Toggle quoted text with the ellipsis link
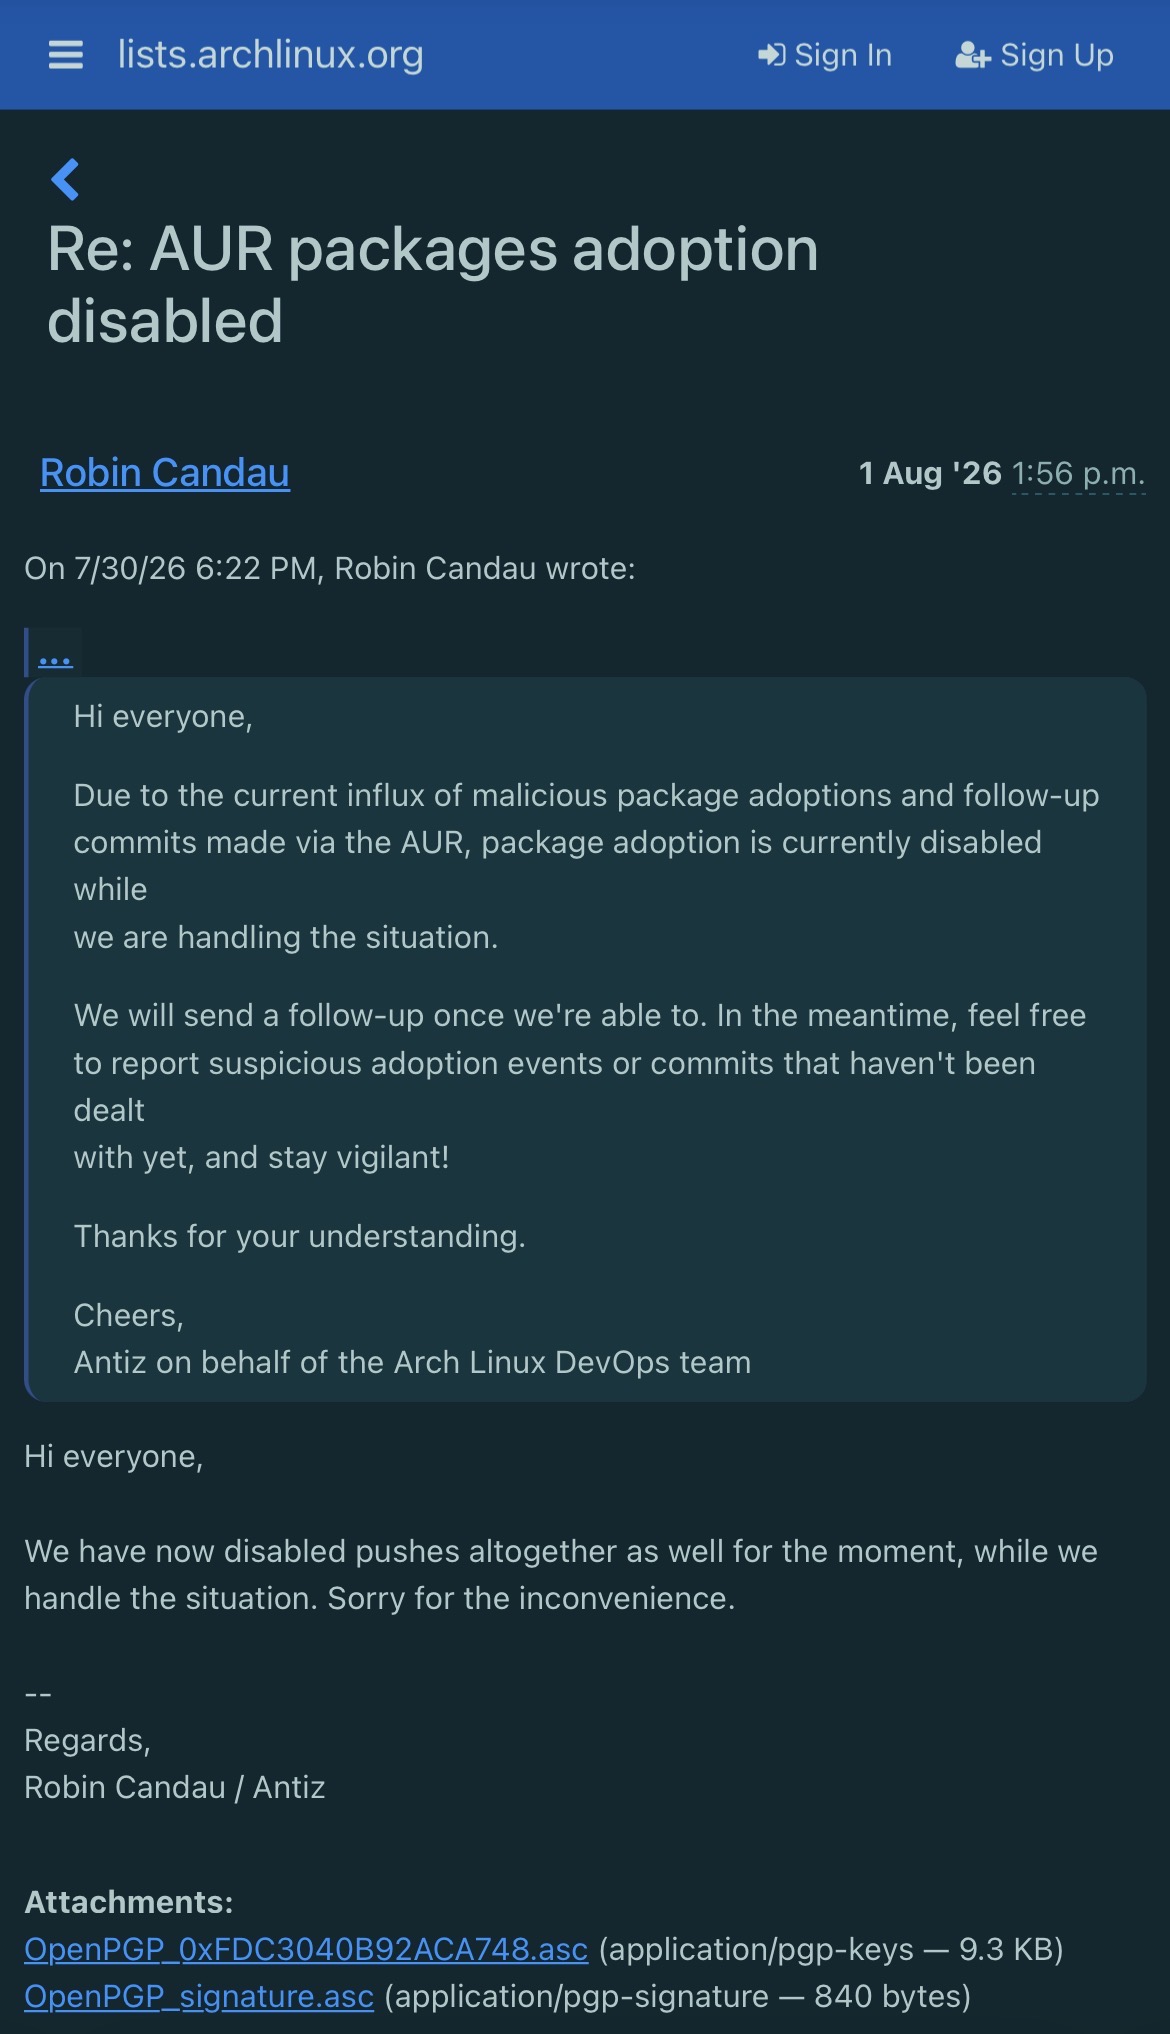 point(55,657)
